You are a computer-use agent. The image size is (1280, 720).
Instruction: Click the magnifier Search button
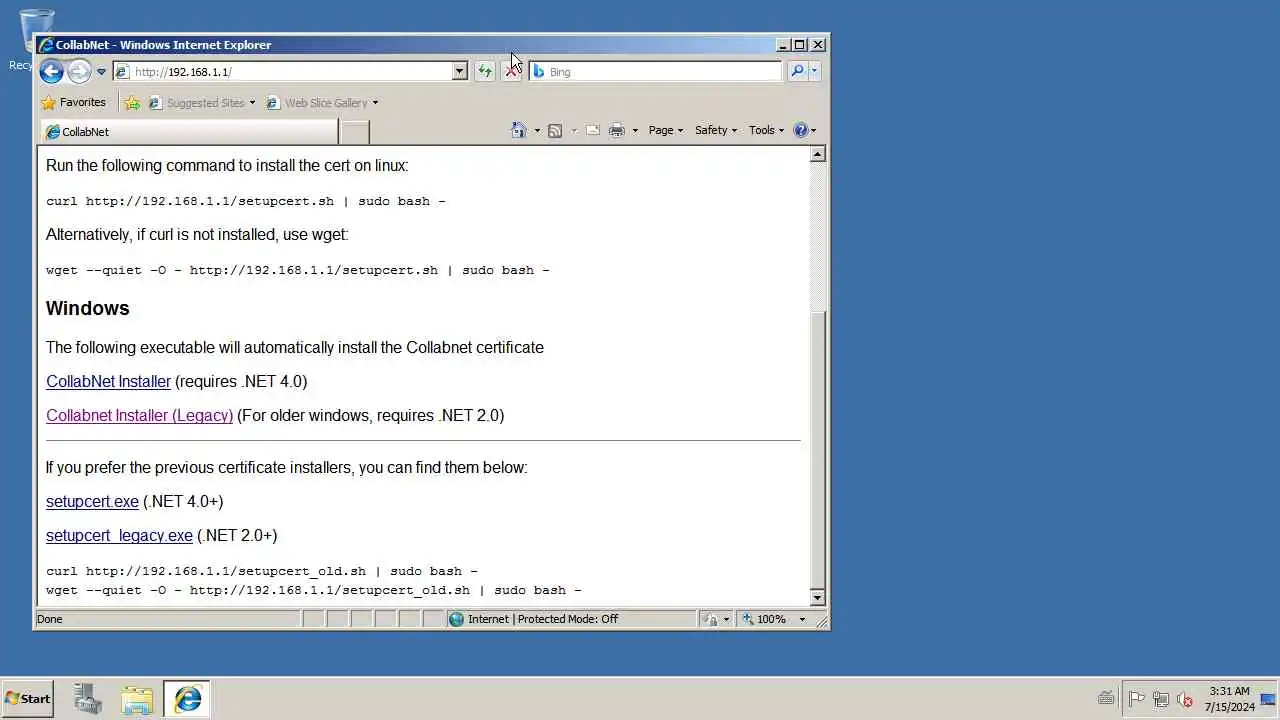click(796, 71)
